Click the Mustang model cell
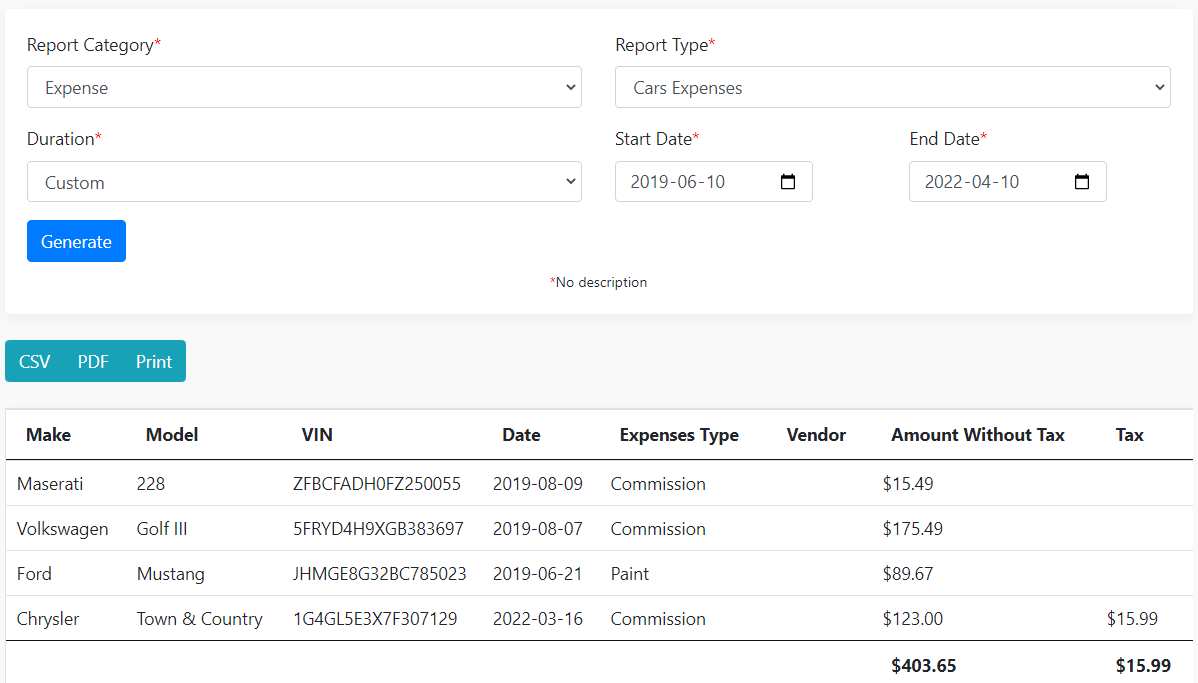This screenshot has height=683, width=1198. tap(170, 574)
